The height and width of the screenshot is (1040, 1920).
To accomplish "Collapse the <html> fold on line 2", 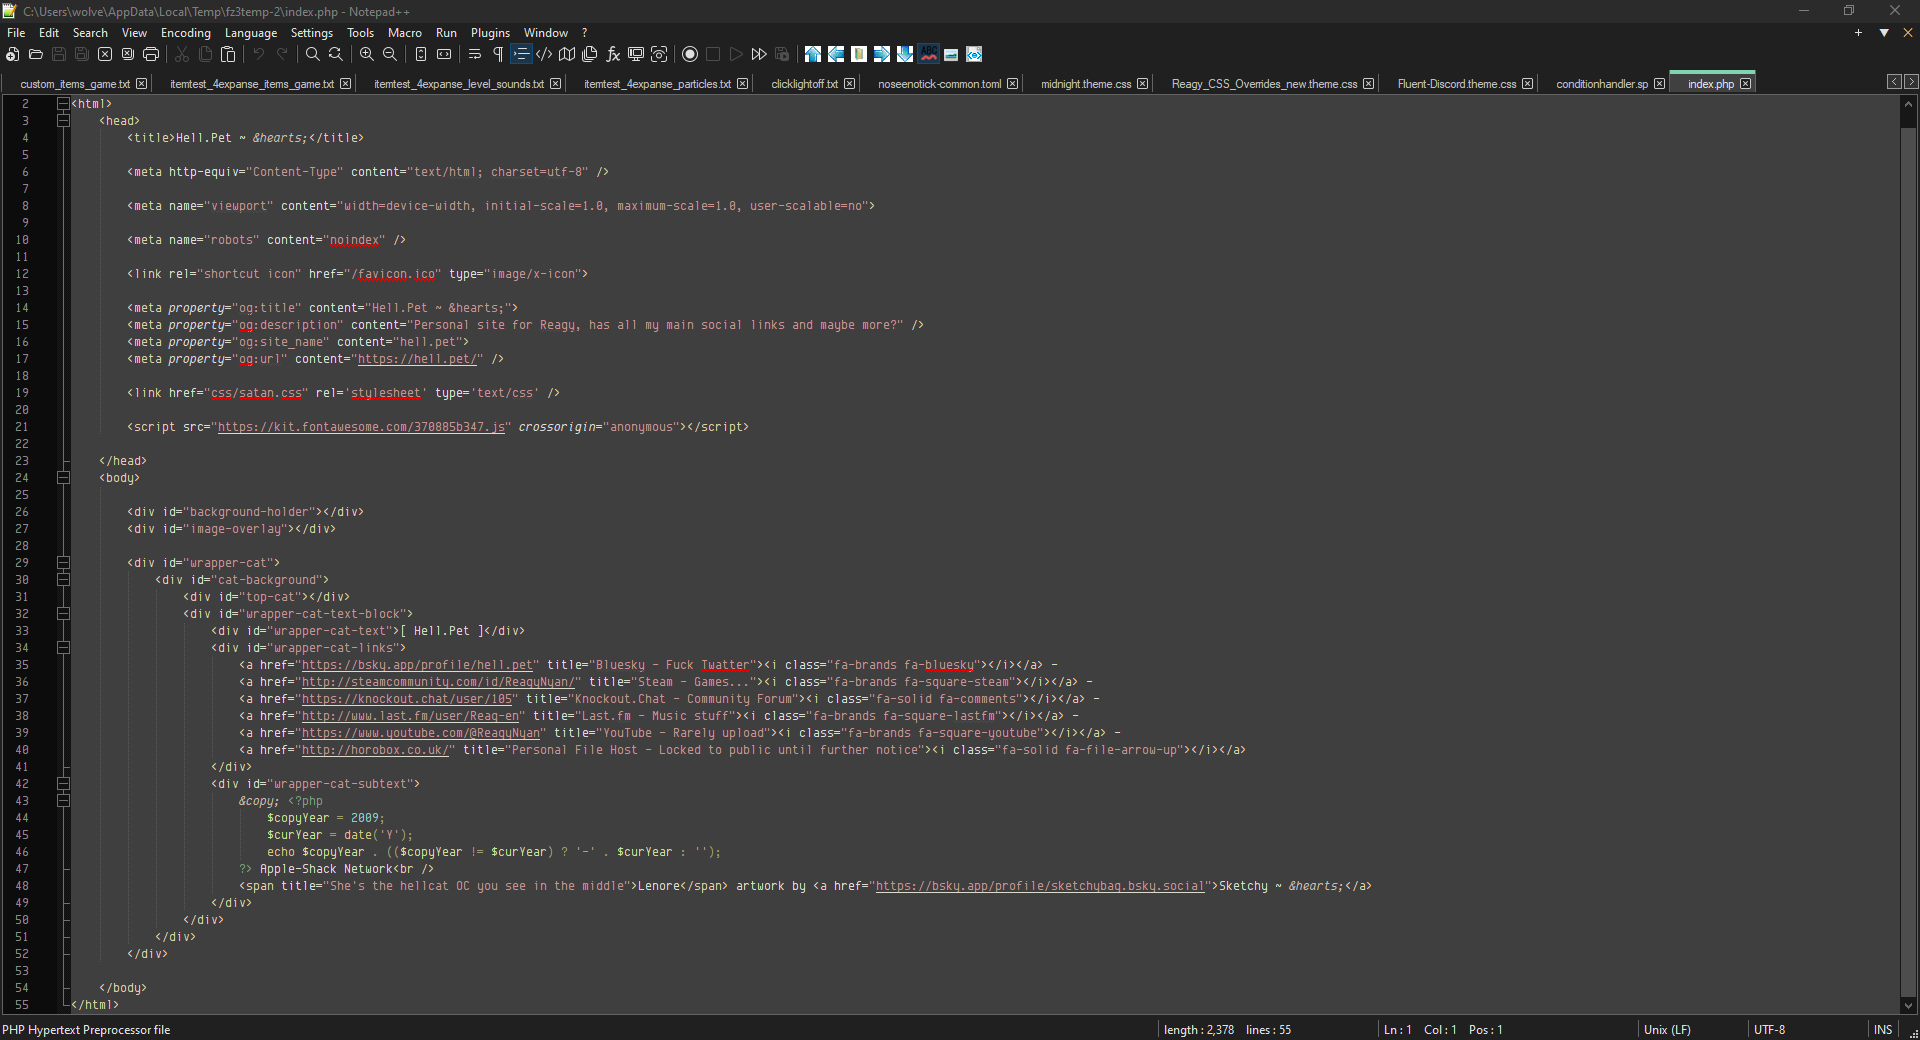I will (x=63, y=104).
